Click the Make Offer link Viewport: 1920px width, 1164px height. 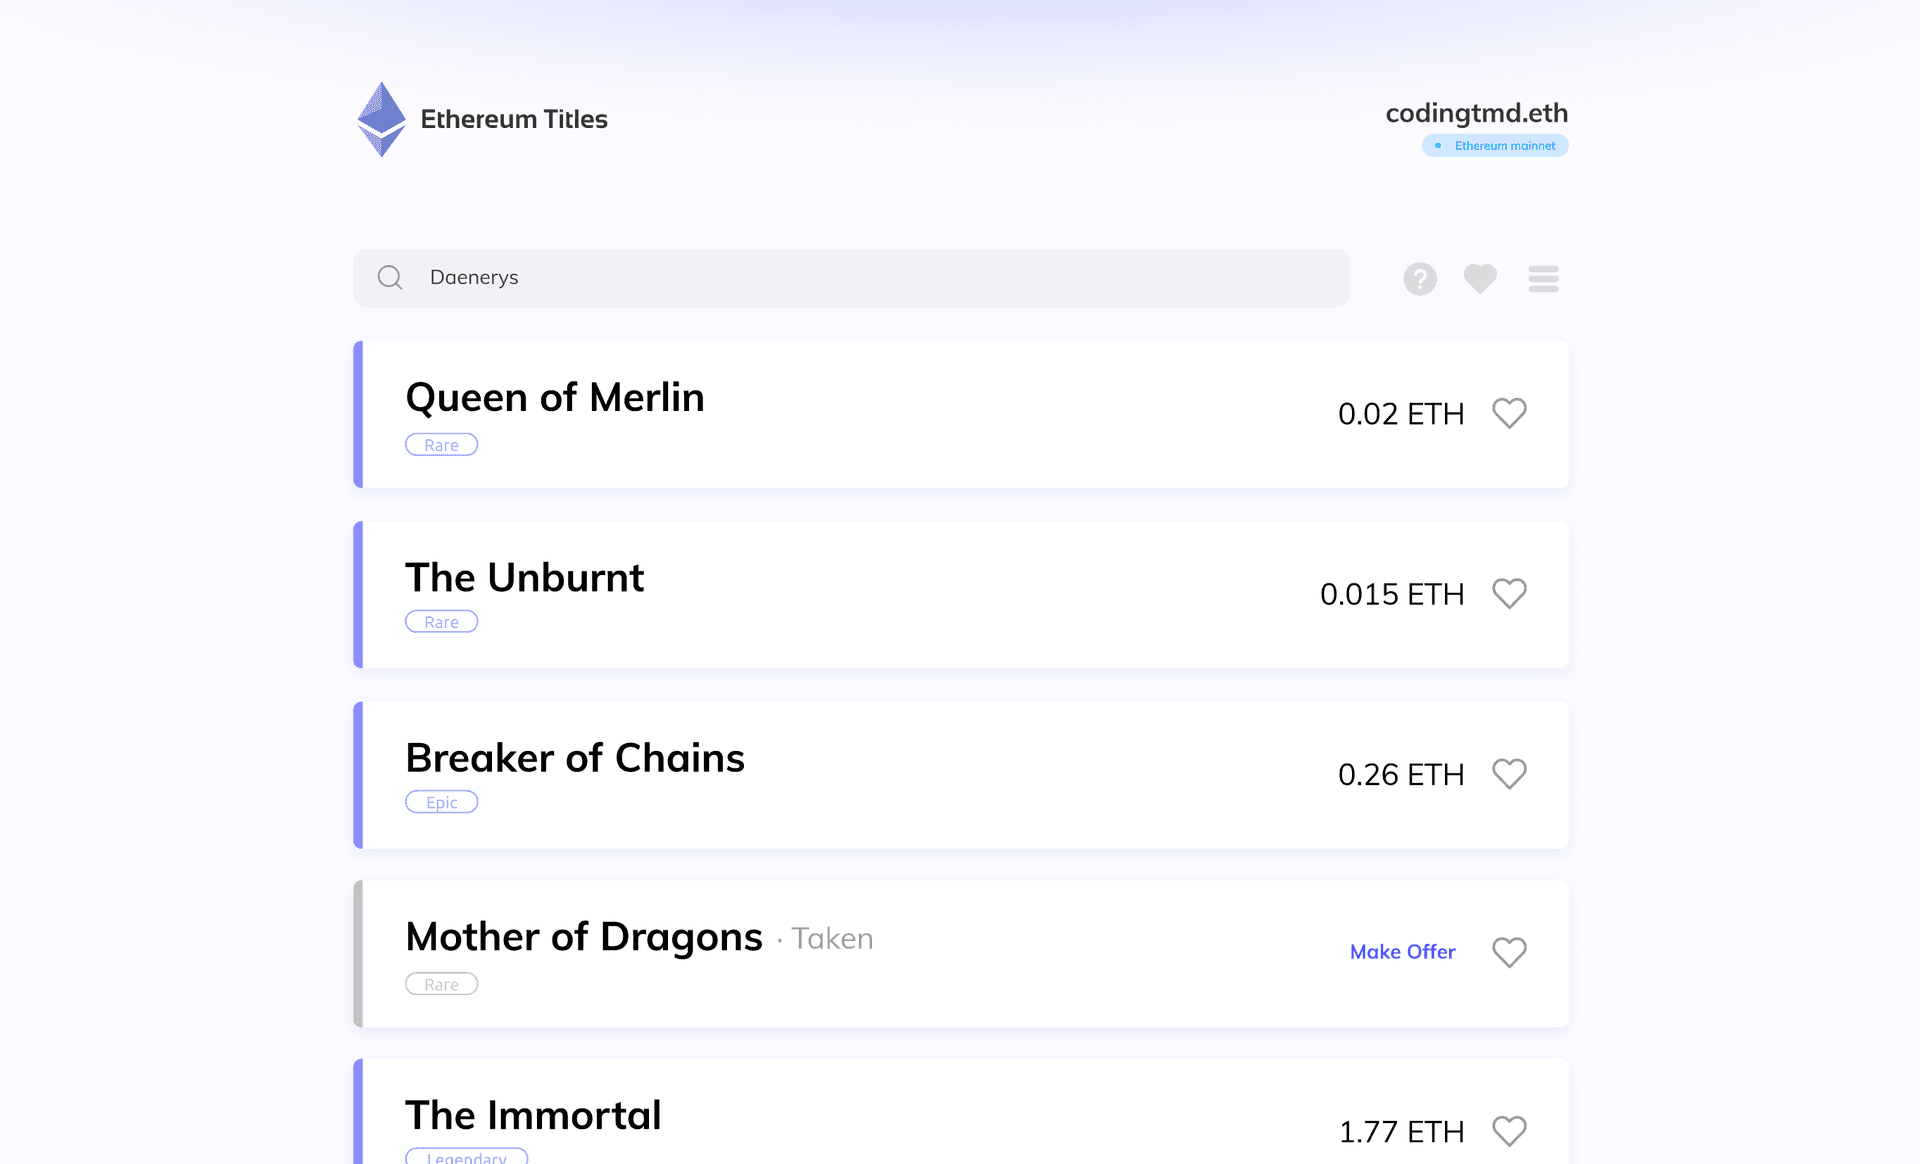(x=1402, y=952)
